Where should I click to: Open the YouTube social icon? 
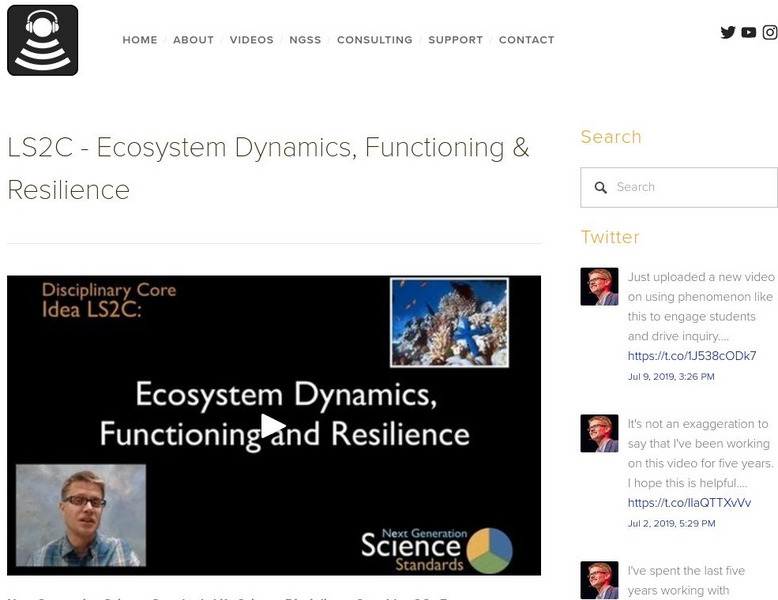point(749,32)
